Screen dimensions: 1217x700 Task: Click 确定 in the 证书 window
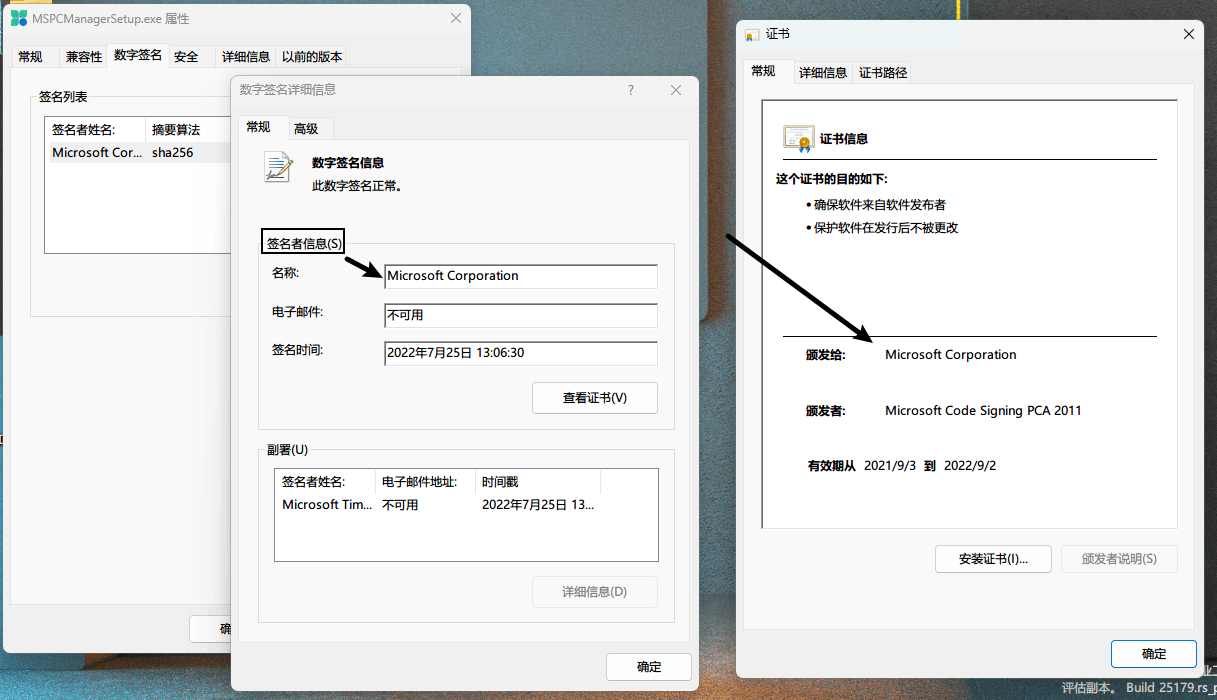click(x=1154, y=654)
